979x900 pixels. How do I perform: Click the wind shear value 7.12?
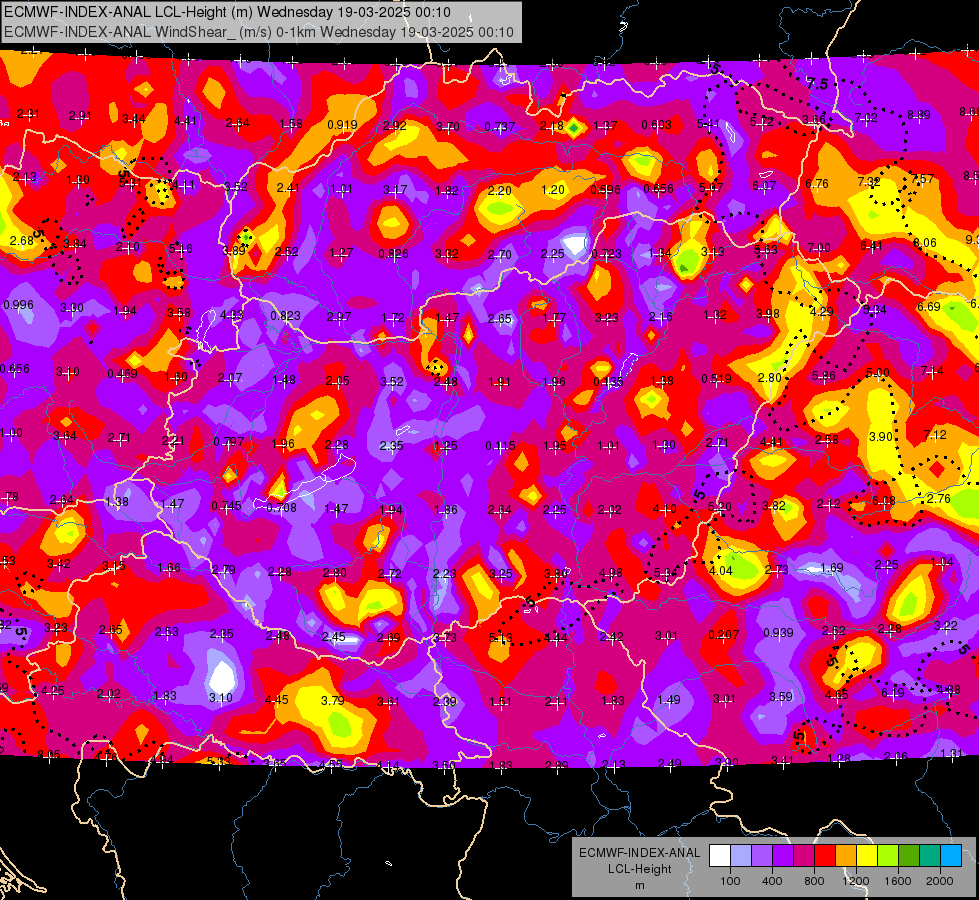pos(935,435)
